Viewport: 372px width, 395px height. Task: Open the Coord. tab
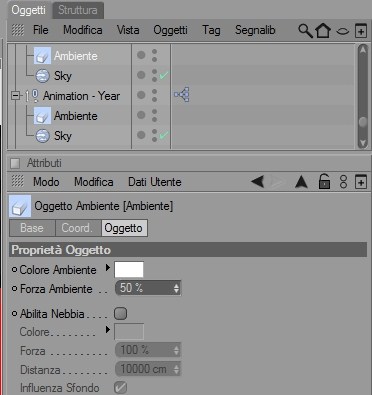pyautogui.click(x=77, y=228)
